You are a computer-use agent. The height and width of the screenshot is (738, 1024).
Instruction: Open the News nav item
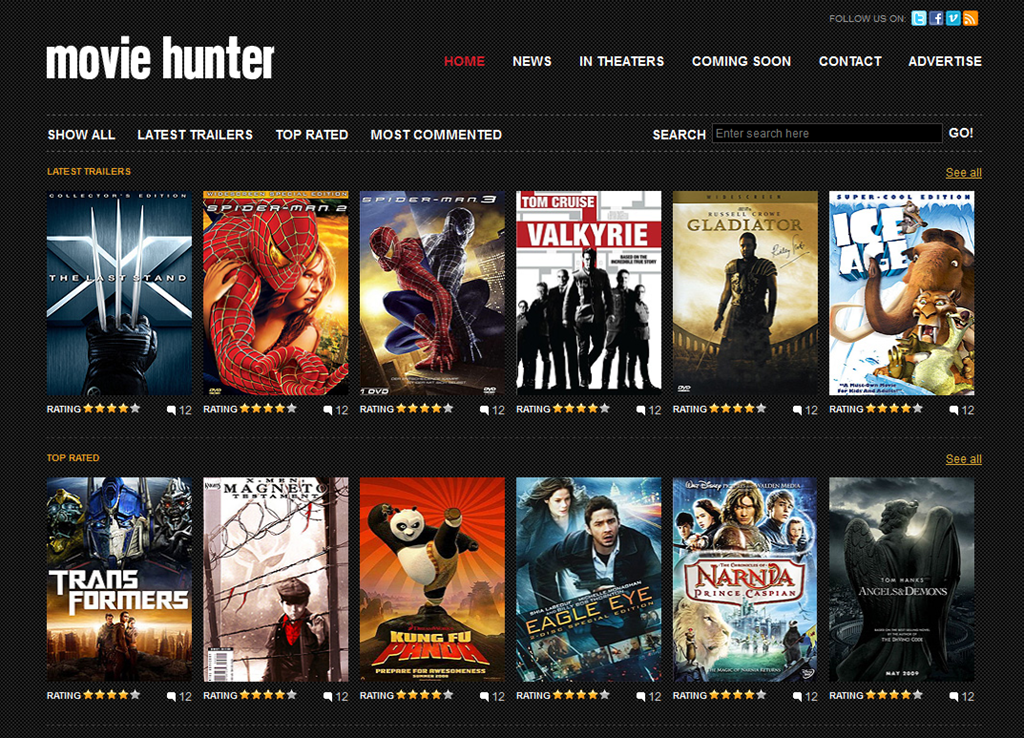(x=532, y=61)
